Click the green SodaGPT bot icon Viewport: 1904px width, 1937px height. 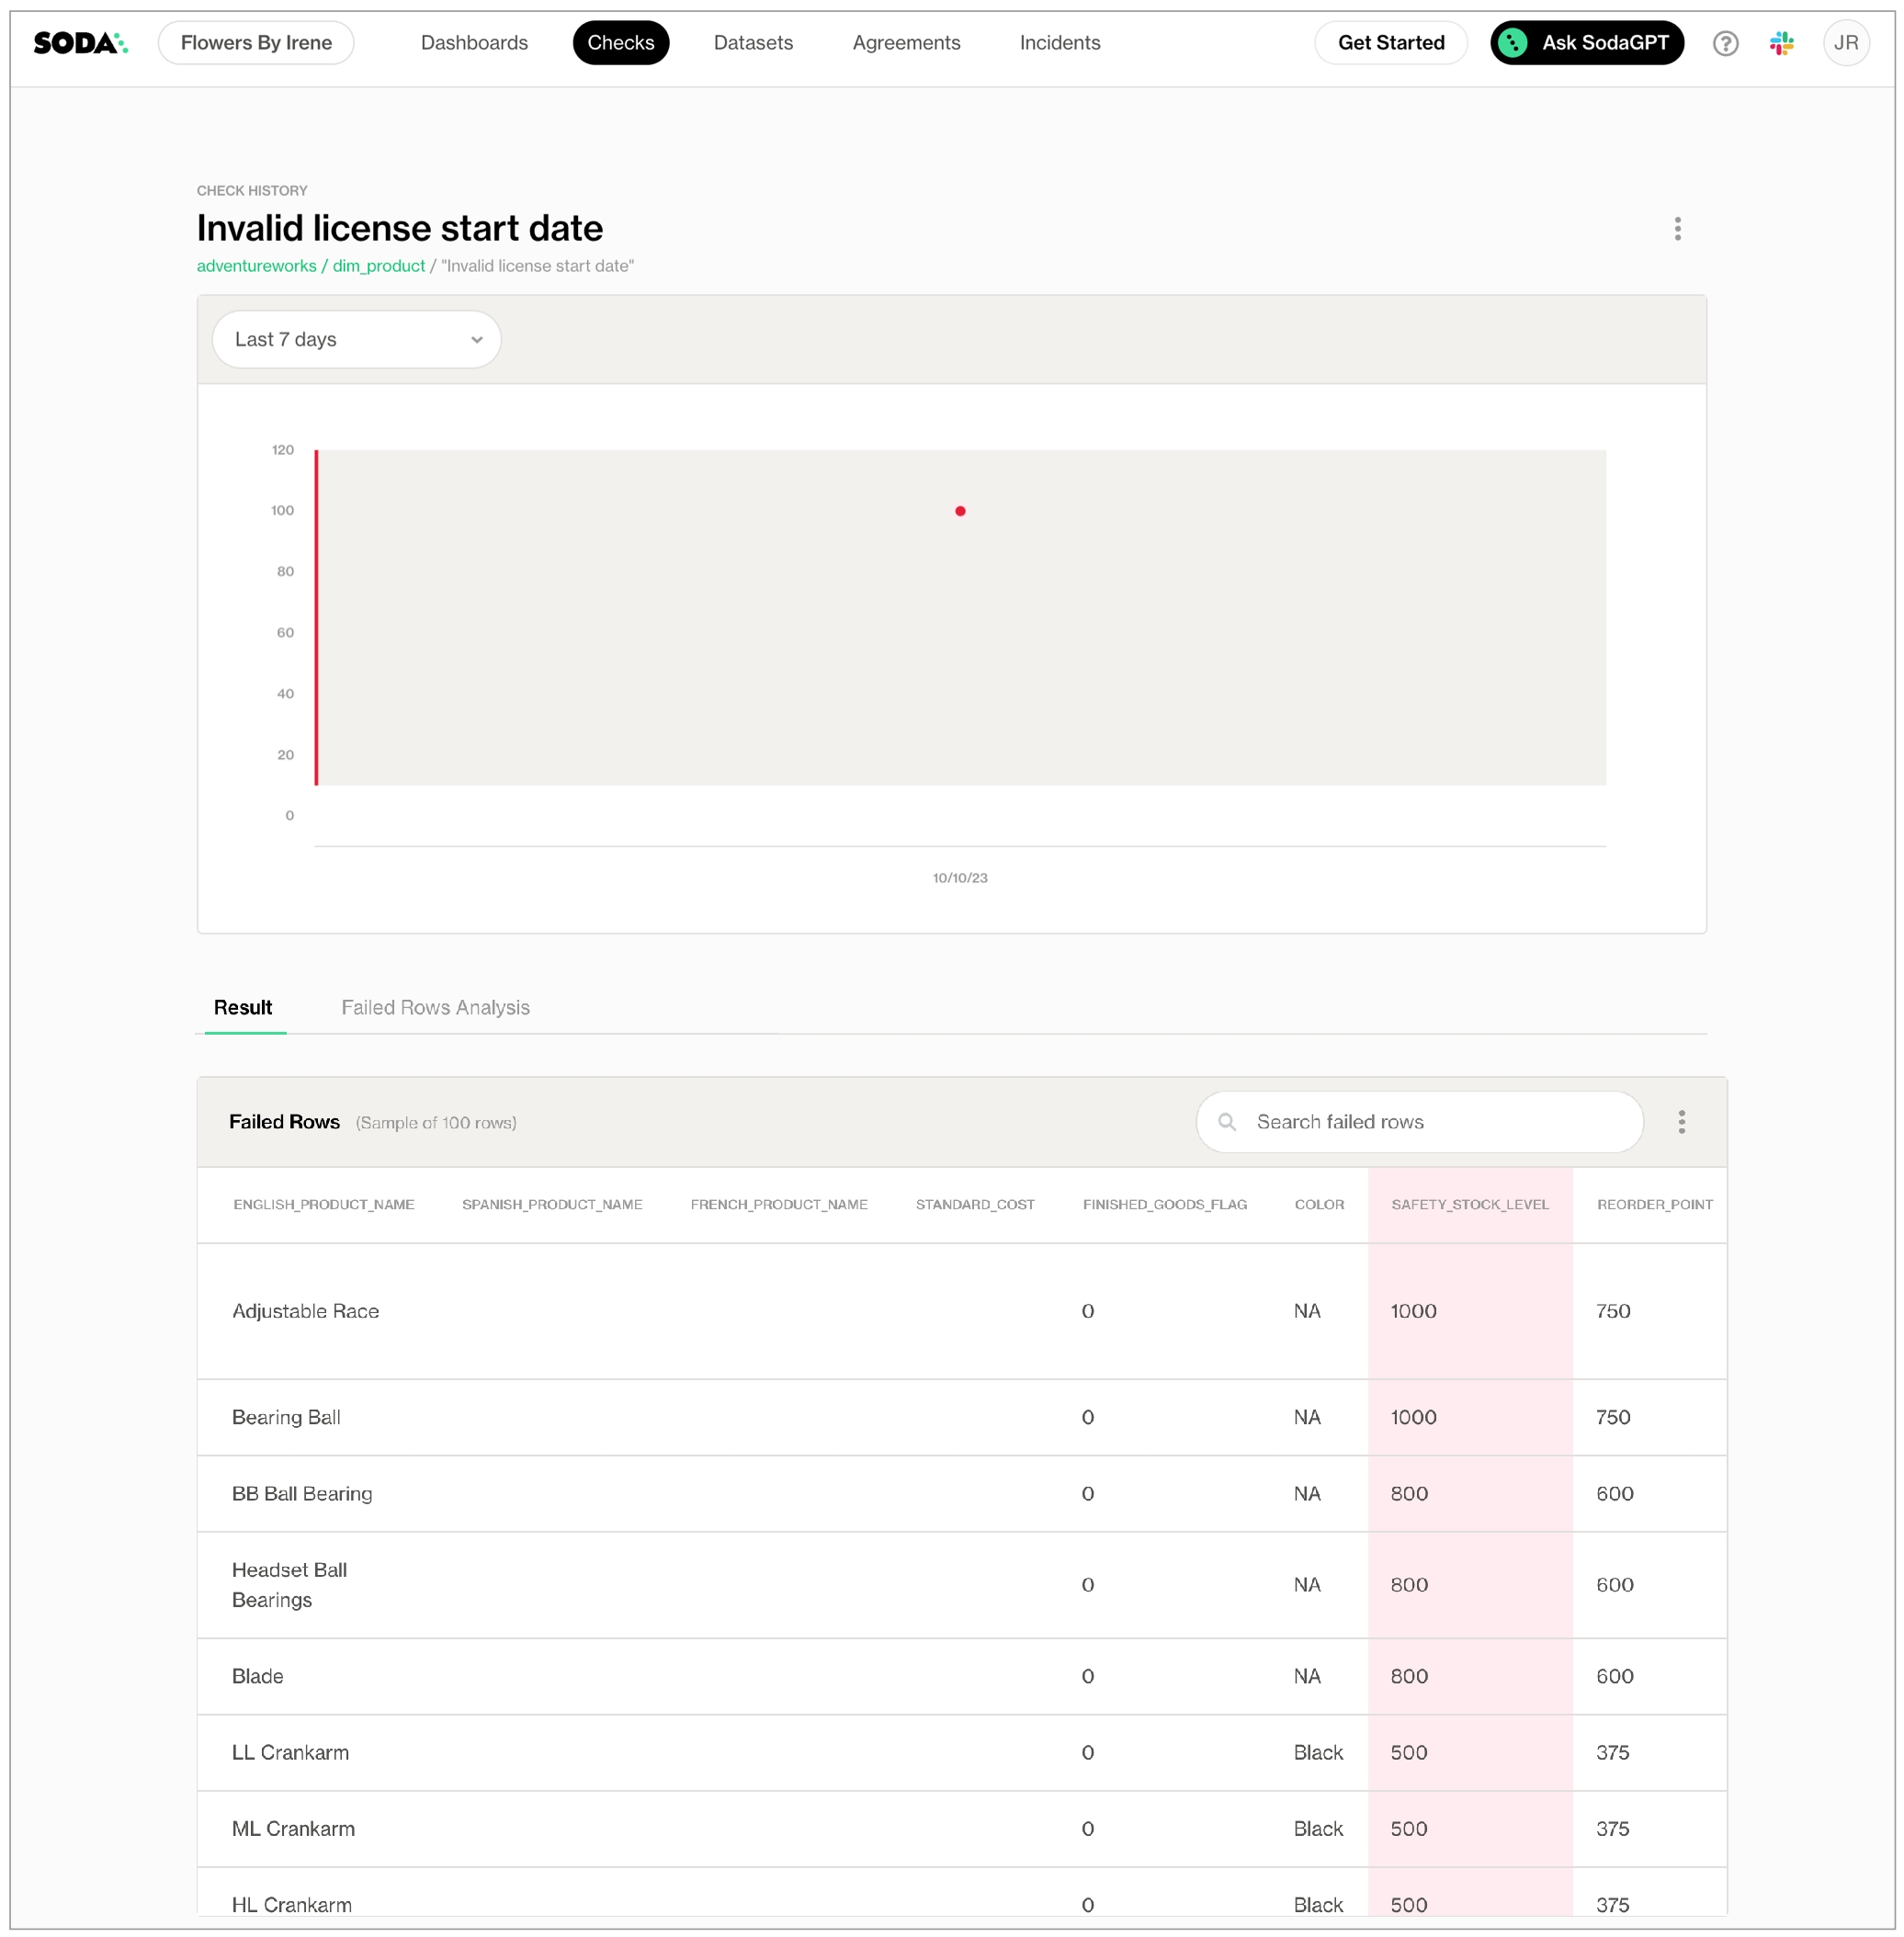(x=1513, y=43)
